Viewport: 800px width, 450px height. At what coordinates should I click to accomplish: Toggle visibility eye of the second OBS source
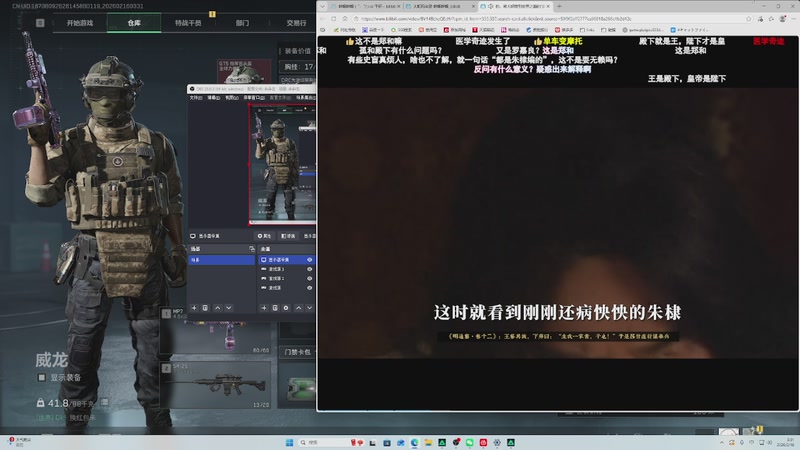[x=309, y=269]
